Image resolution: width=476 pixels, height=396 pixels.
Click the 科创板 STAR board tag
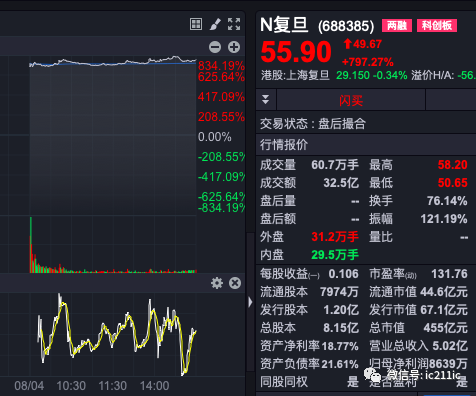[x=437, y=26]
